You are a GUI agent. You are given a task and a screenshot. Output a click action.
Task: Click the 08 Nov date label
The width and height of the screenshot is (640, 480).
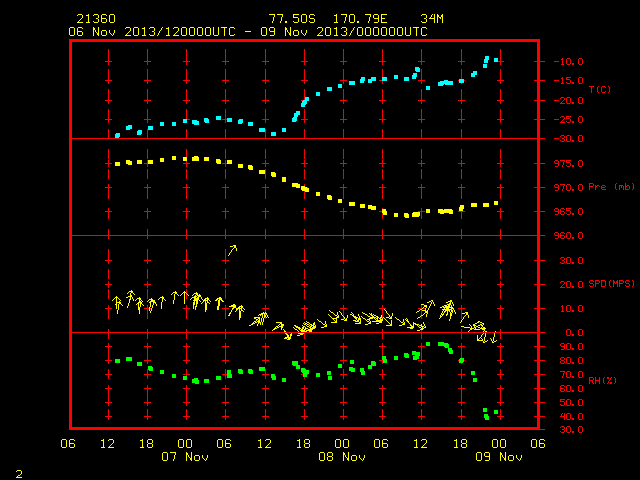point(342,457)
